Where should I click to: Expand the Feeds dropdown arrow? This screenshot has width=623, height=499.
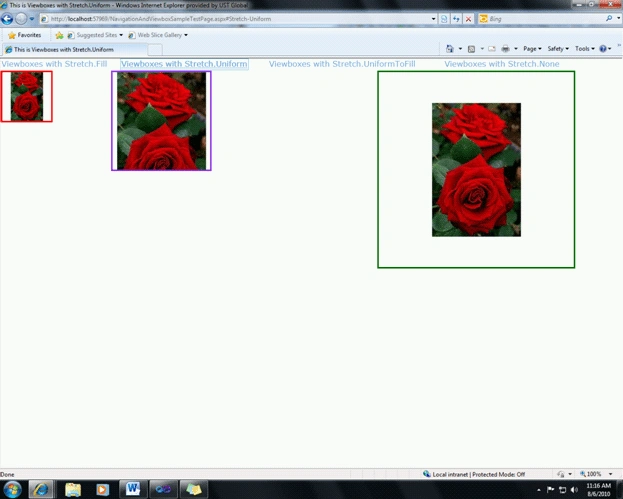[x=482, y=48]
